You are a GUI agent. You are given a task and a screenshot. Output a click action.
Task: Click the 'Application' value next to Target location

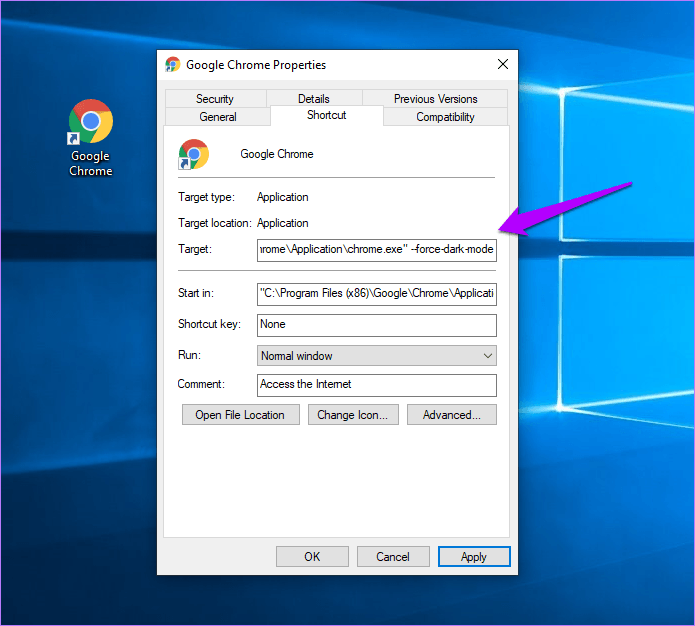point(282,223)
